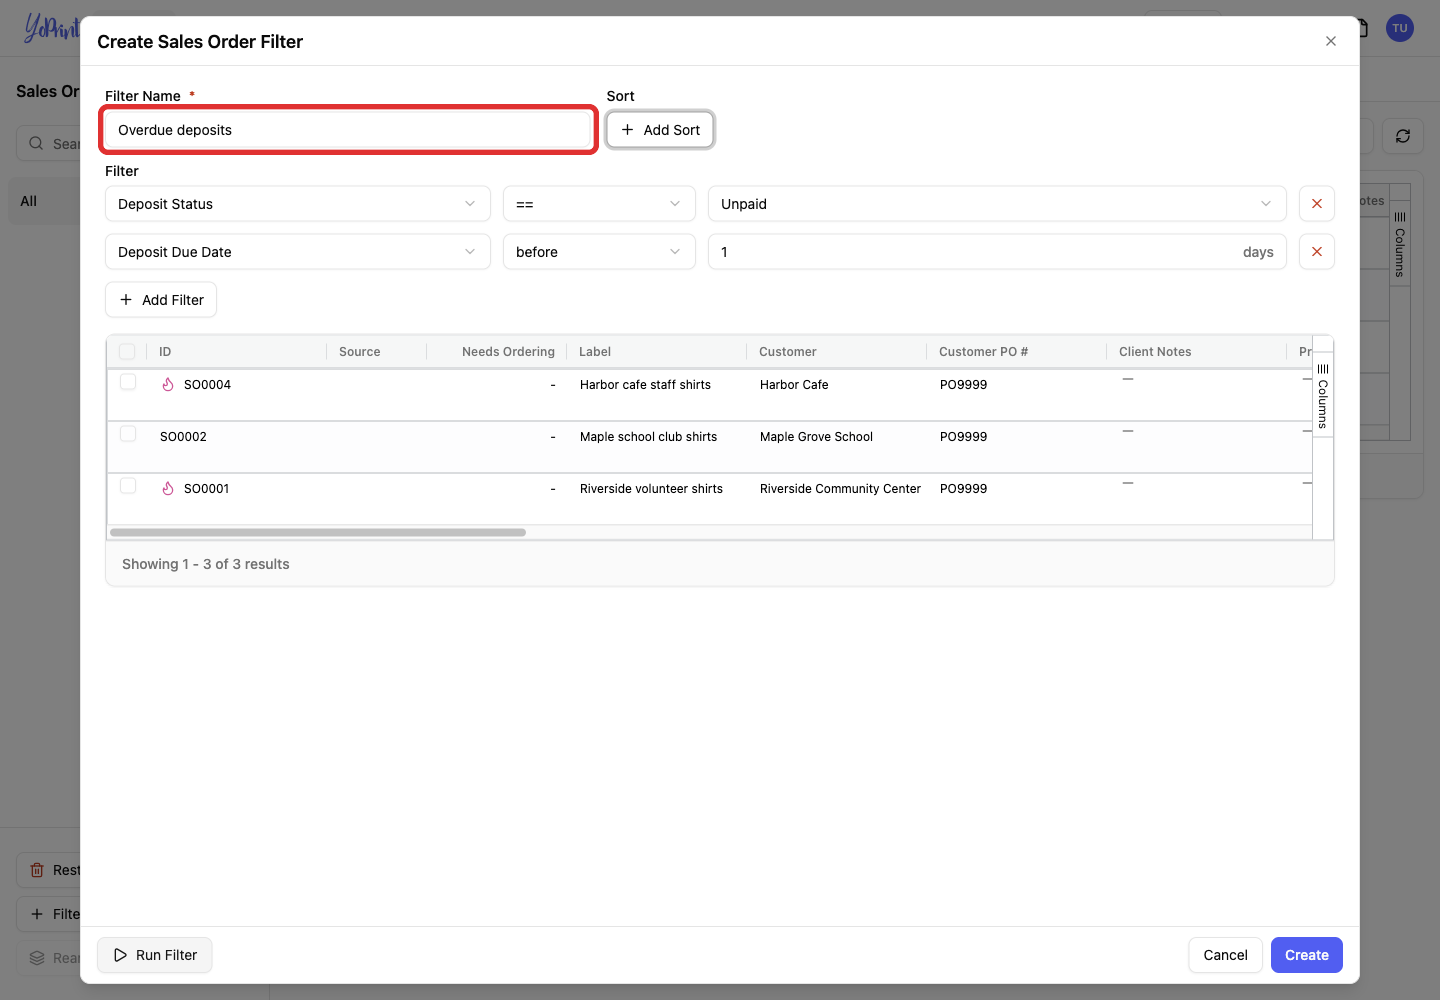Sort by the ID column header
The width and height of the screenshot is (1440, 1000).
tap(237, 352)
